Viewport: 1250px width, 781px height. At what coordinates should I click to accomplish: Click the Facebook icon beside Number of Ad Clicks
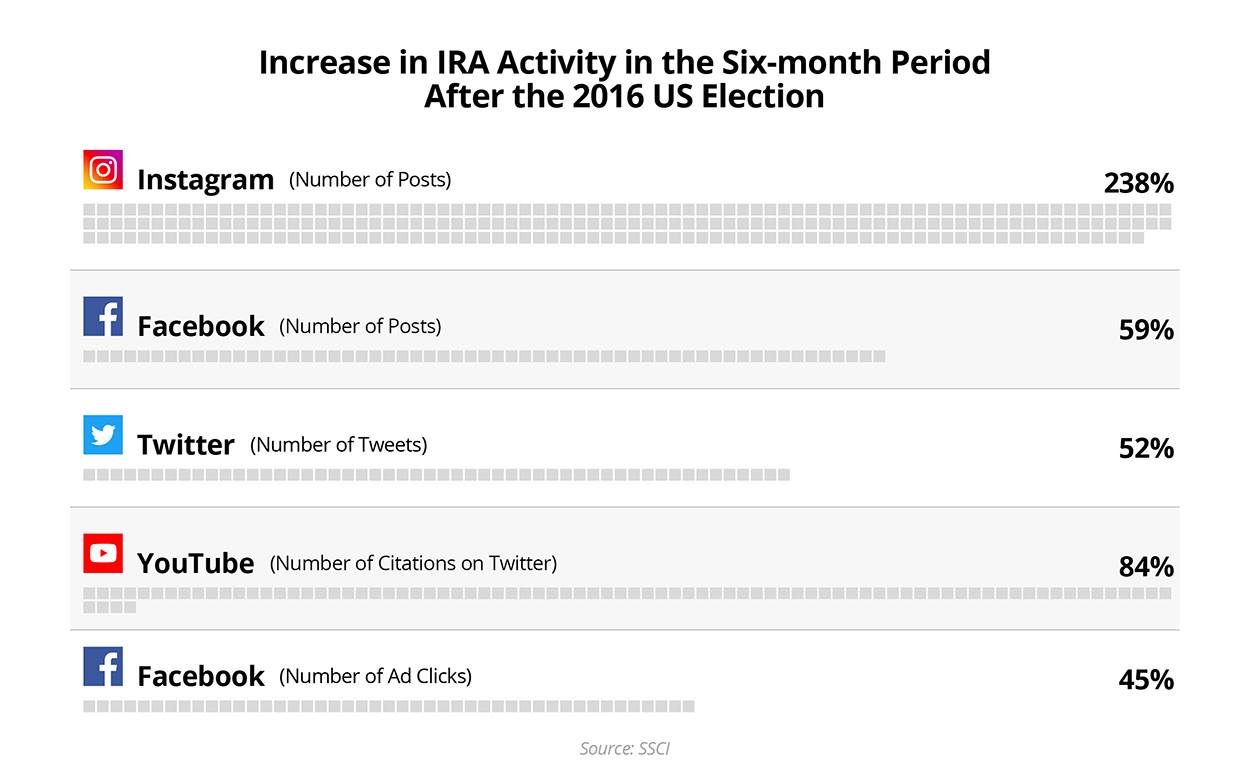(103, 666)
